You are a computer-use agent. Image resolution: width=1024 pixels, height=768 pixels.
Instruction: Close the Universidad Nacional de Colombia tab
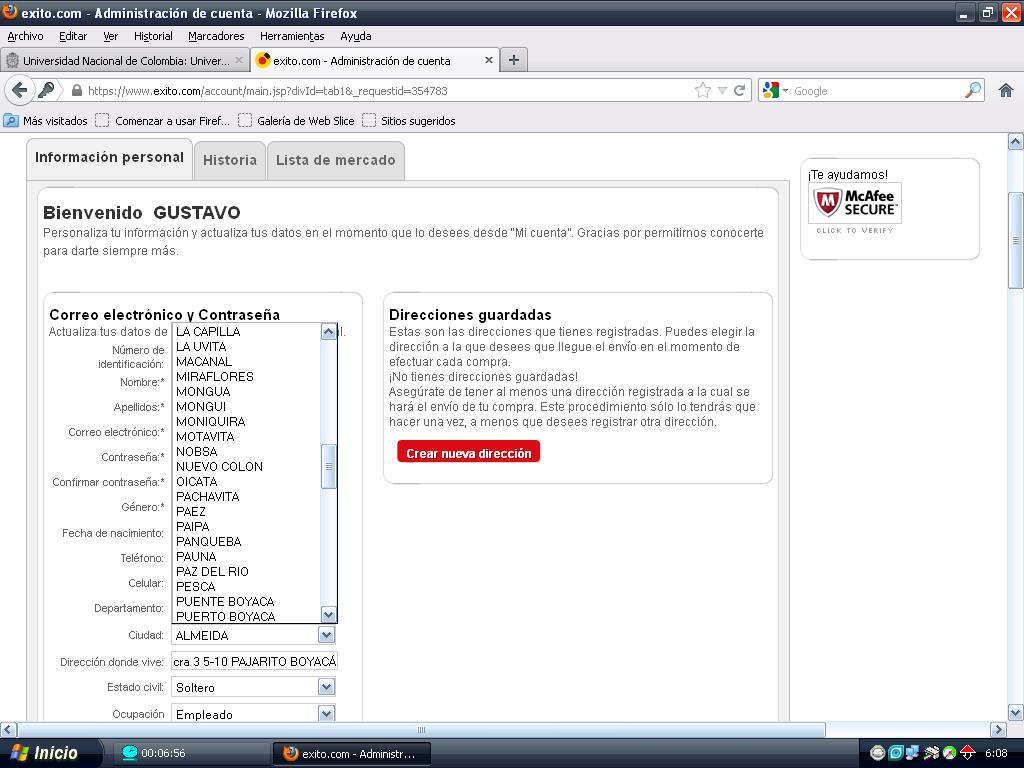(239, 60)
